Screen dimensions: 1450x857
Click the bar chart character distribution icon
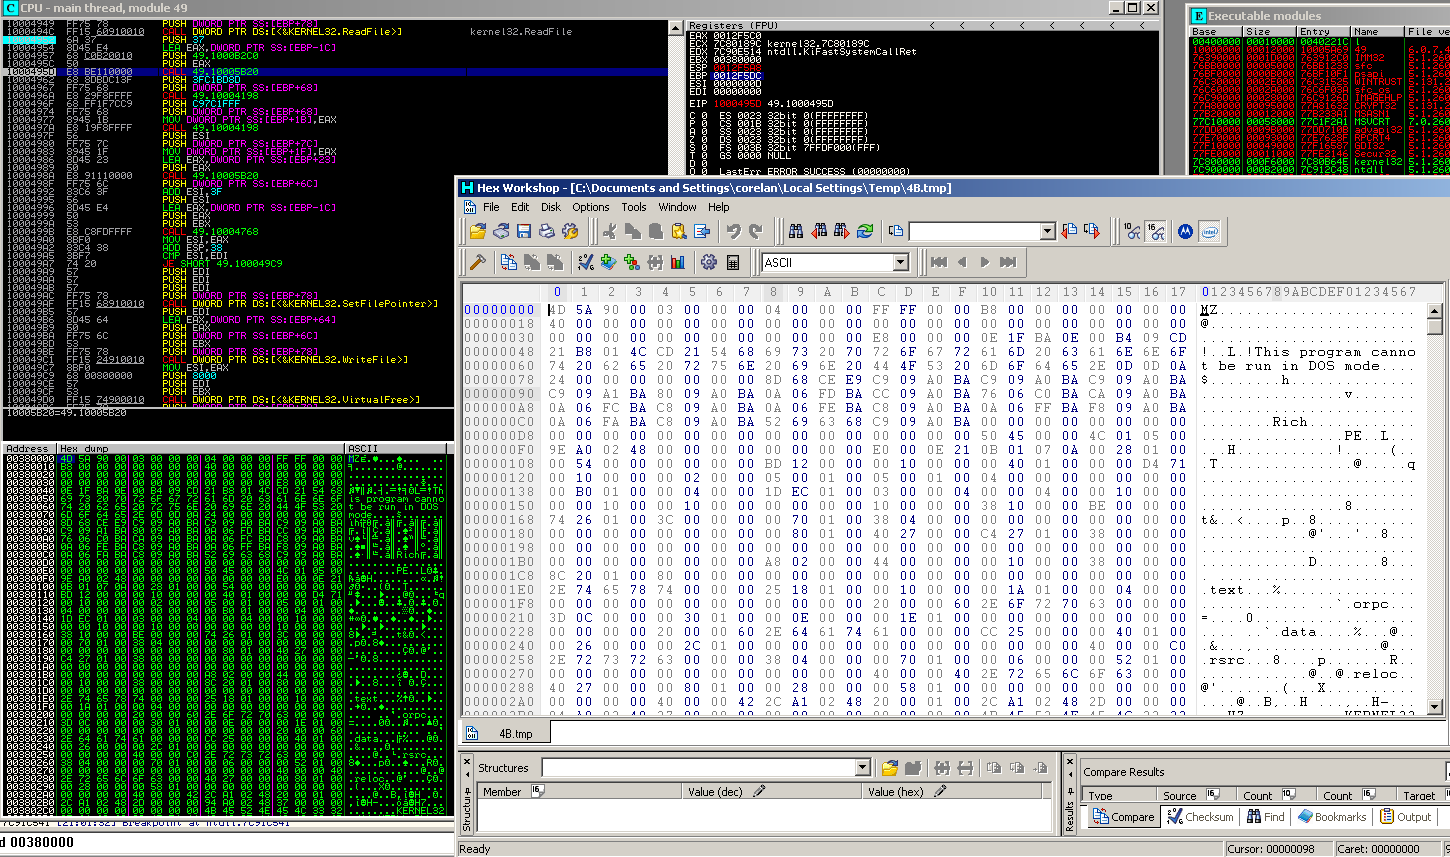point(678,262)
